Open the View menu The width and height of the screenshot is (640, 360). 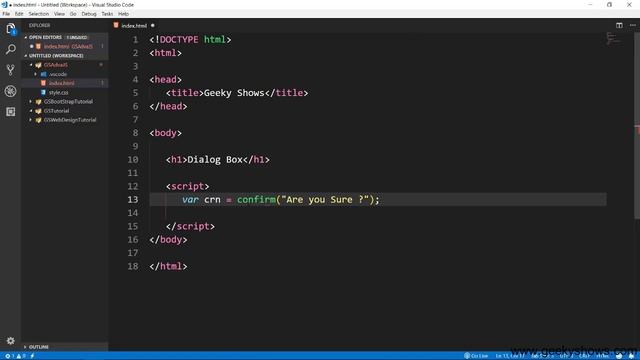(x=59, y=14)
